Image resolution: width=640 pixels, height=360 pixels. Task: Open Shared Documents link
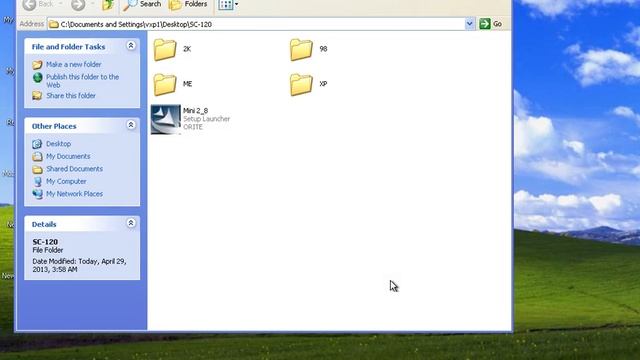[74, 169]
